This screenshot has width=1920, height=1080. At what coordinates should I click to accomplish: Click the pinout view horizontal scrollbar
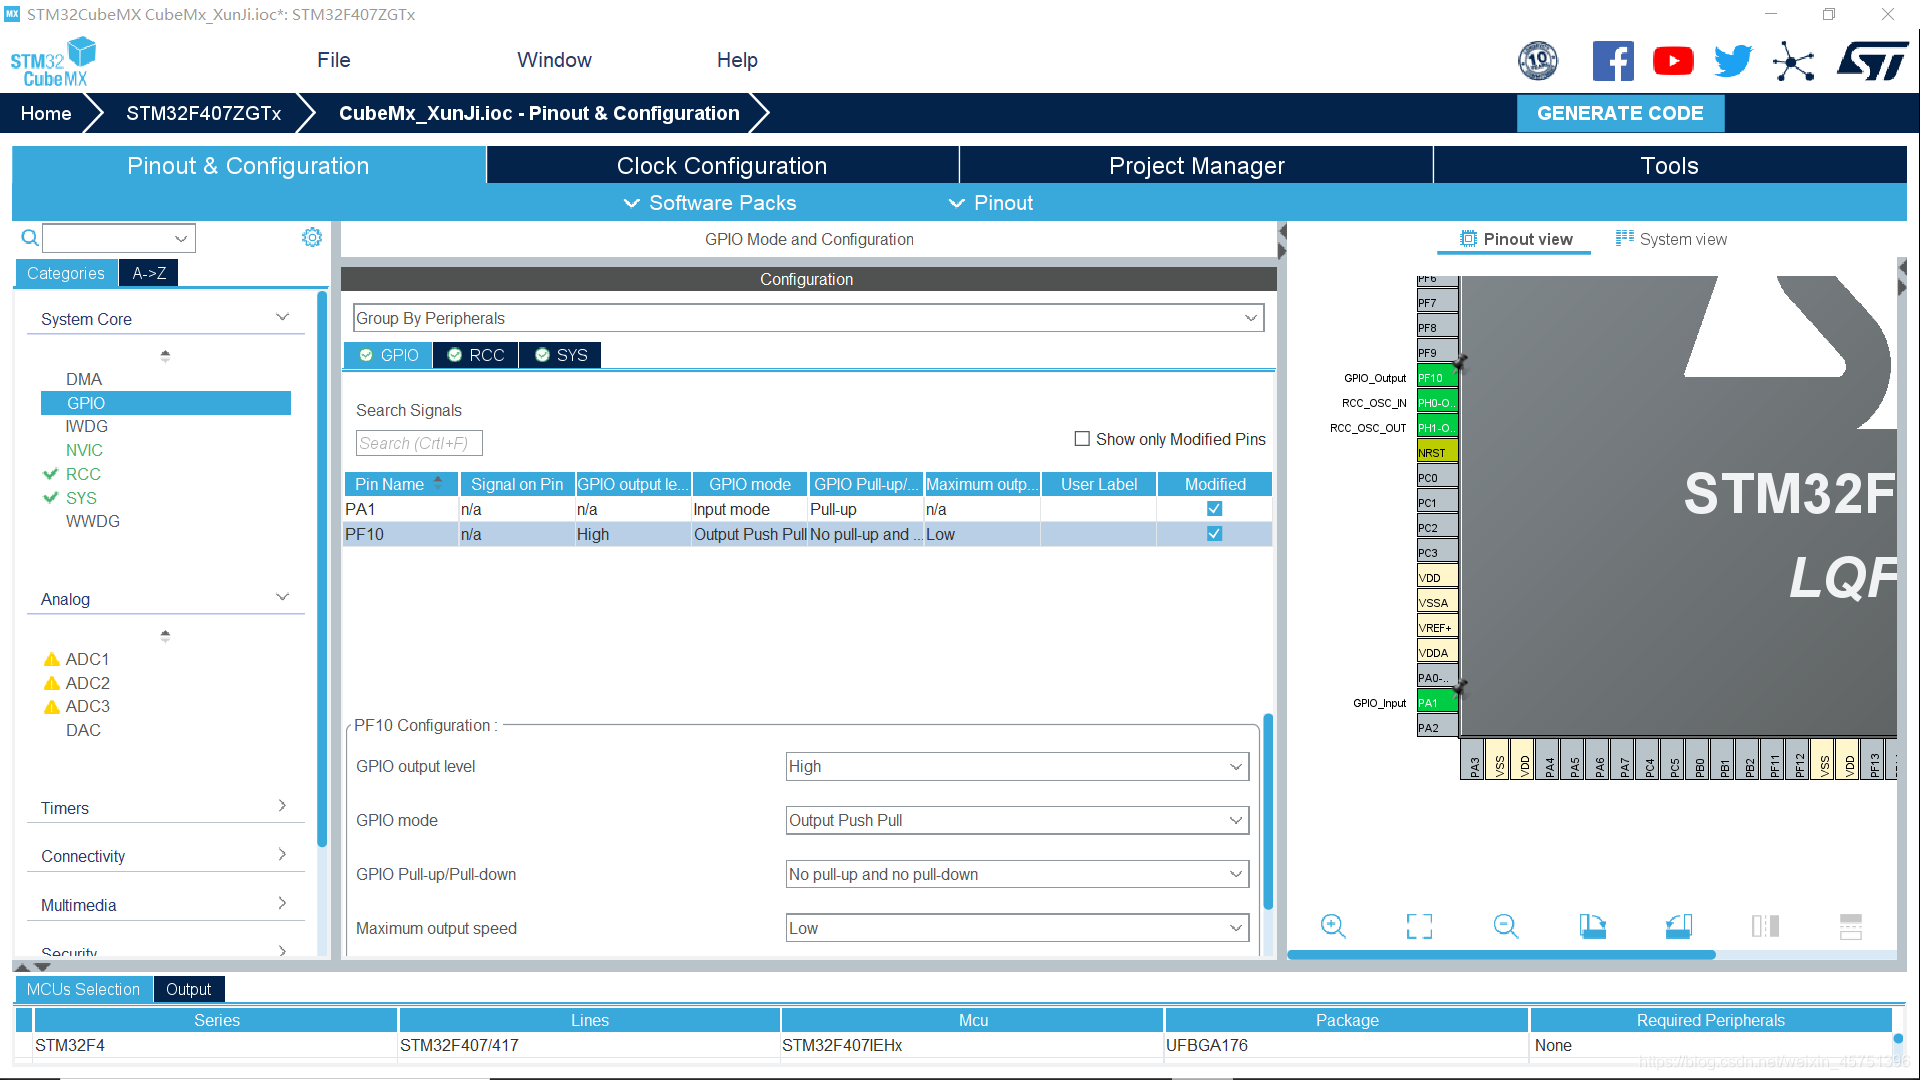[x=1500, y=955]
